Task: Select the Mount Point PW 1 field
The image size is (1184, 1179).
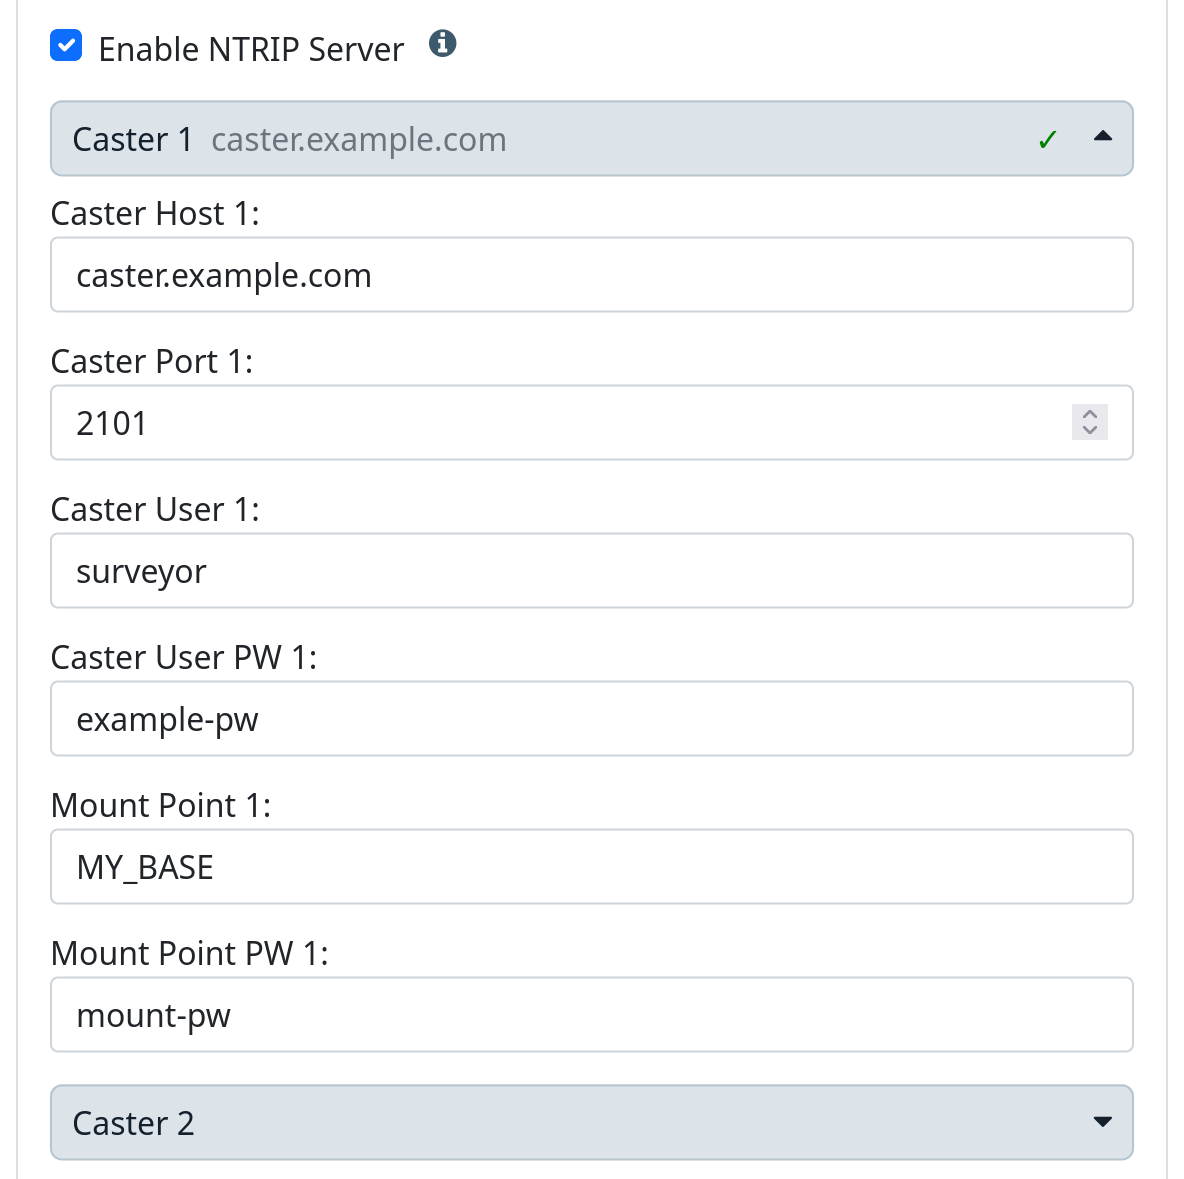Action: [591, 1014]
